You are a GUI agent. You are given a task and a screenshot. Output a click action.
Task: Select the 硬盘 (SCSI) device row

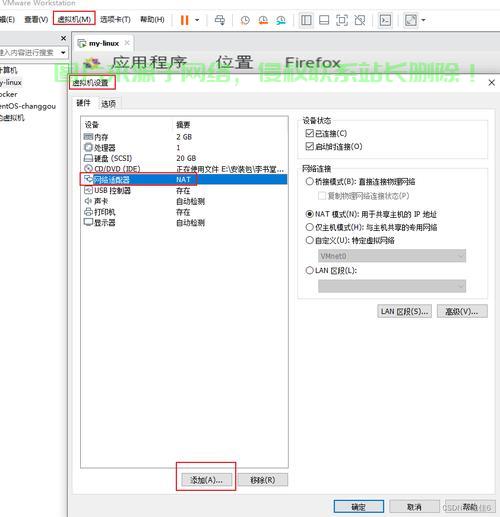pos(184,158)
